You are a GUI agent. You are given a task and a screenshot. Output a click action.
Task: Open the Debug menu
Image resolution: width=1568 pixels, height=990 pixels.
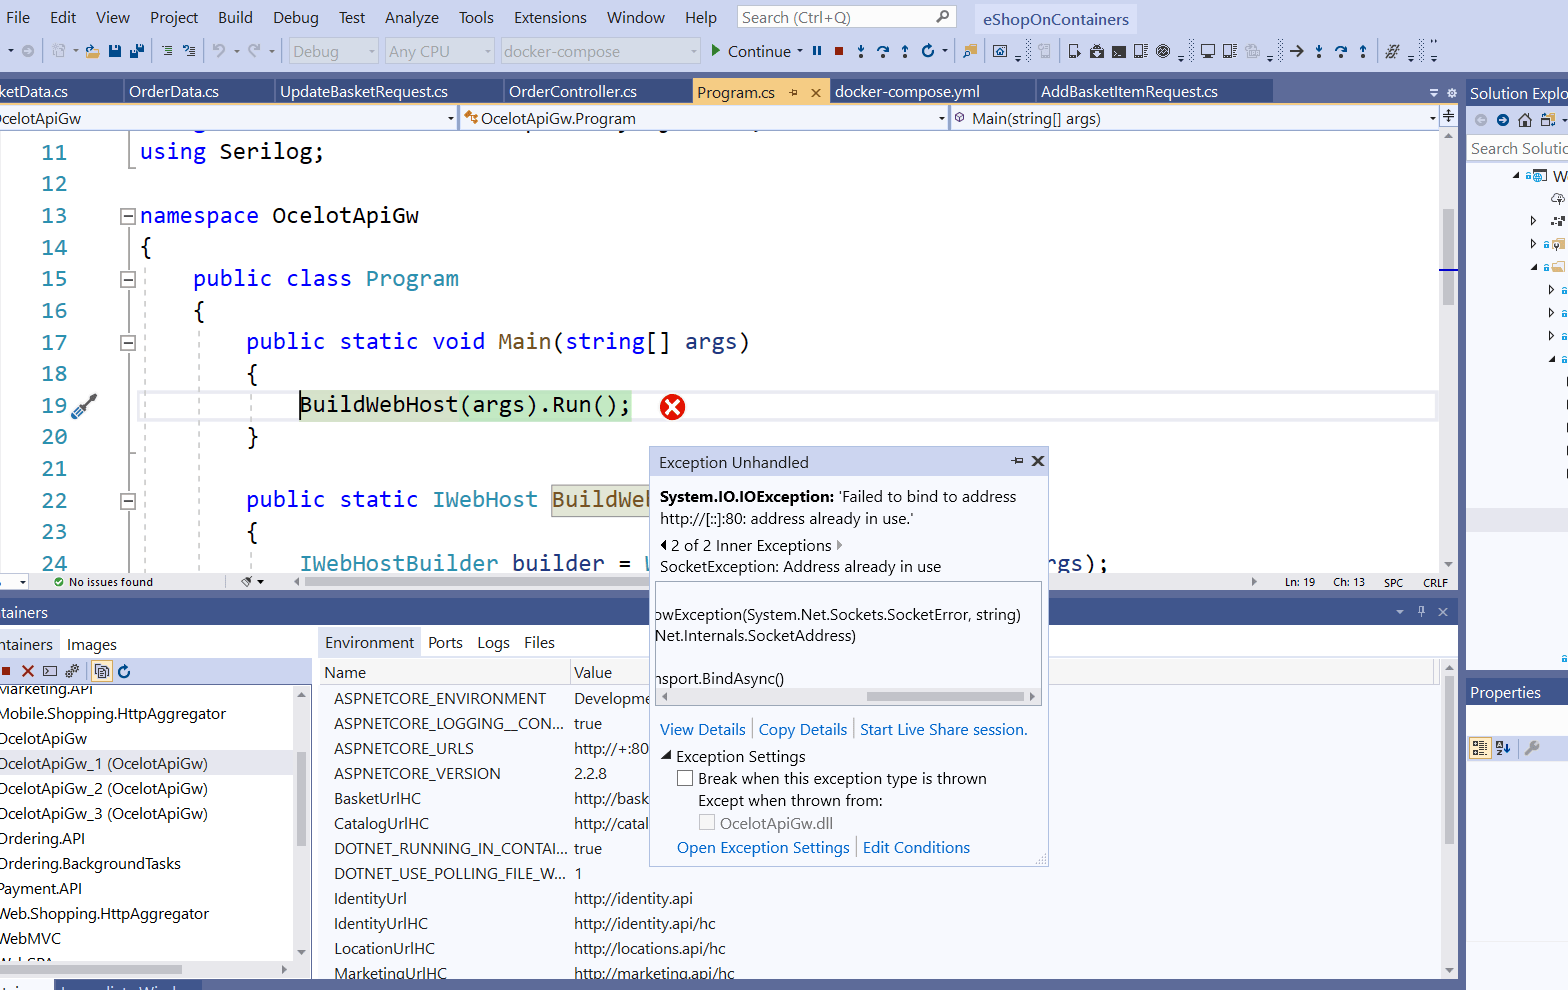295,17
